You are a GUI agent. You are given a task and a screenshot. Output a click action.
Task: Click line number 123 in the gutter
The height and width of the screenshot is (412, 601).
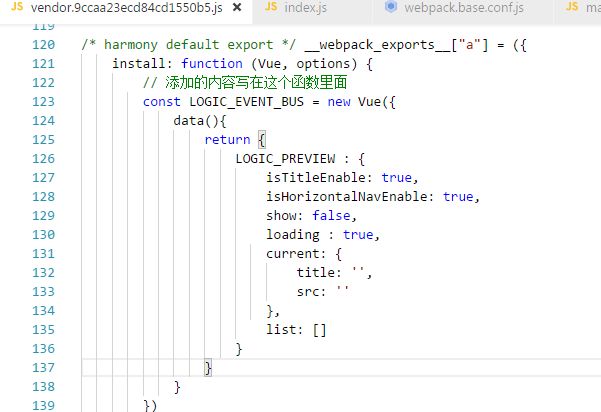click(x=44, y=102)
